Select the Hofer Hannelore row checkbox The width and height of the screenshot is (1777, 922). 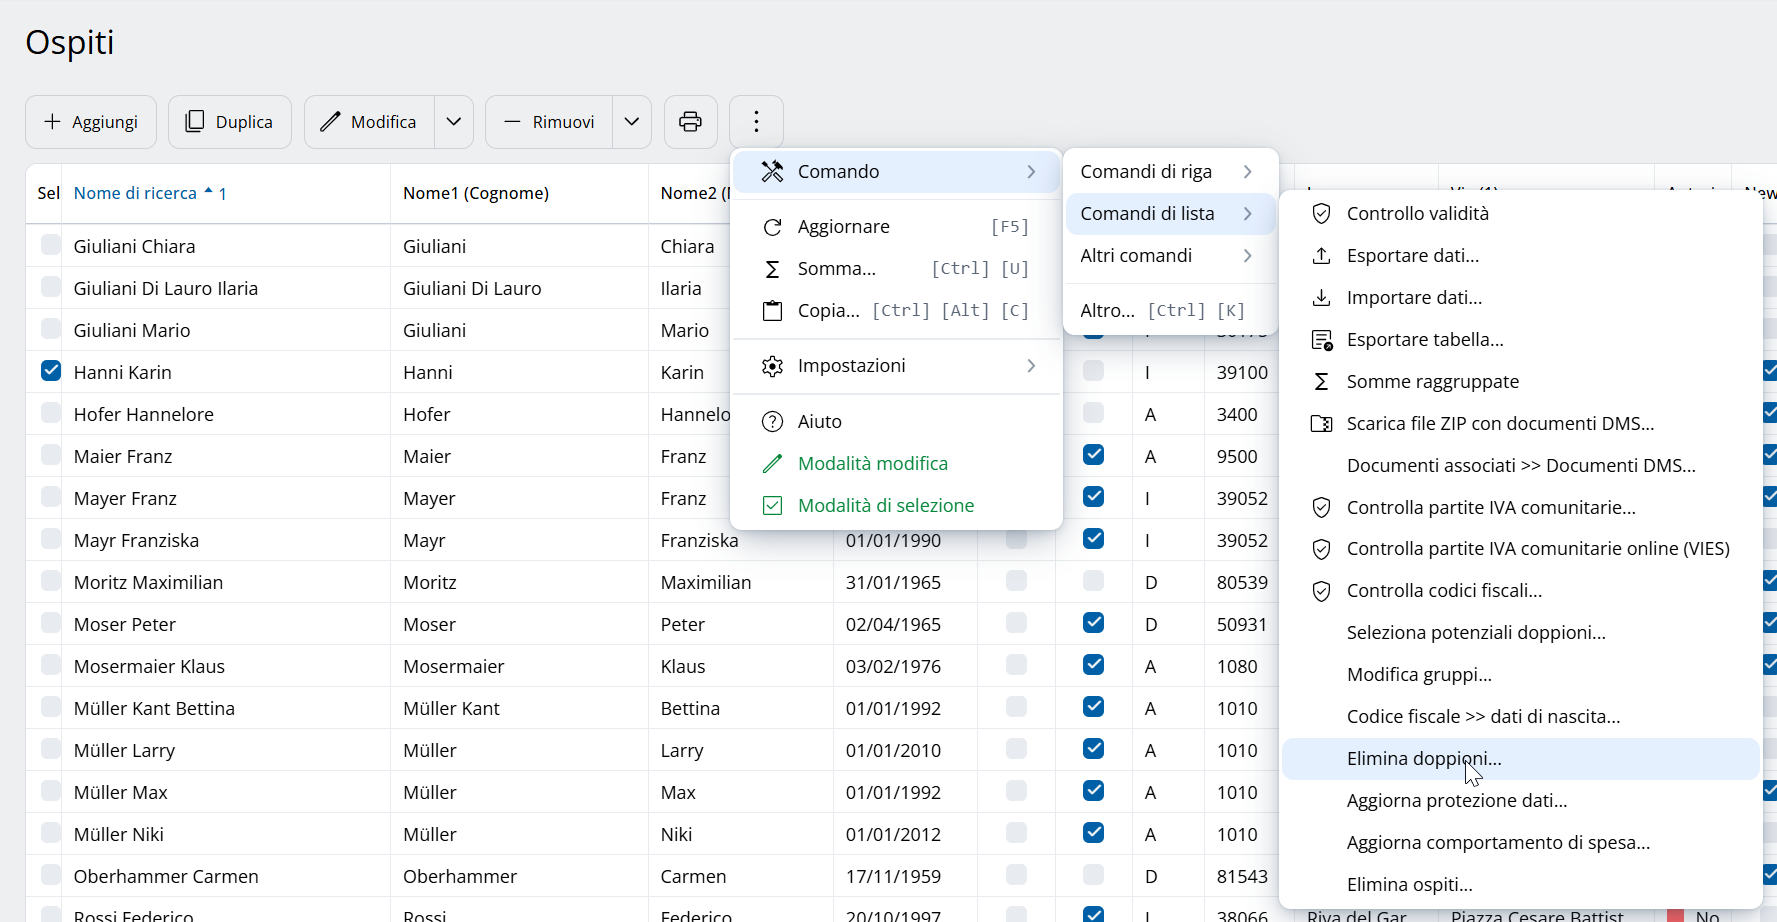pyautogui.click(x=51, y=413)
